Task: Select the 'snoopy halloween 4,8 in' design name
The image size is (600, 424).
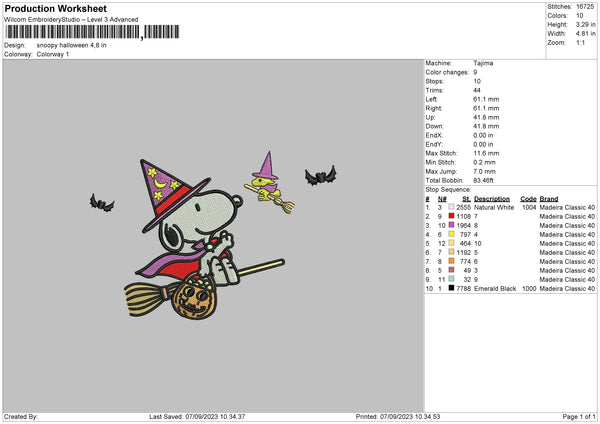Action: click(x=72, y=45)
